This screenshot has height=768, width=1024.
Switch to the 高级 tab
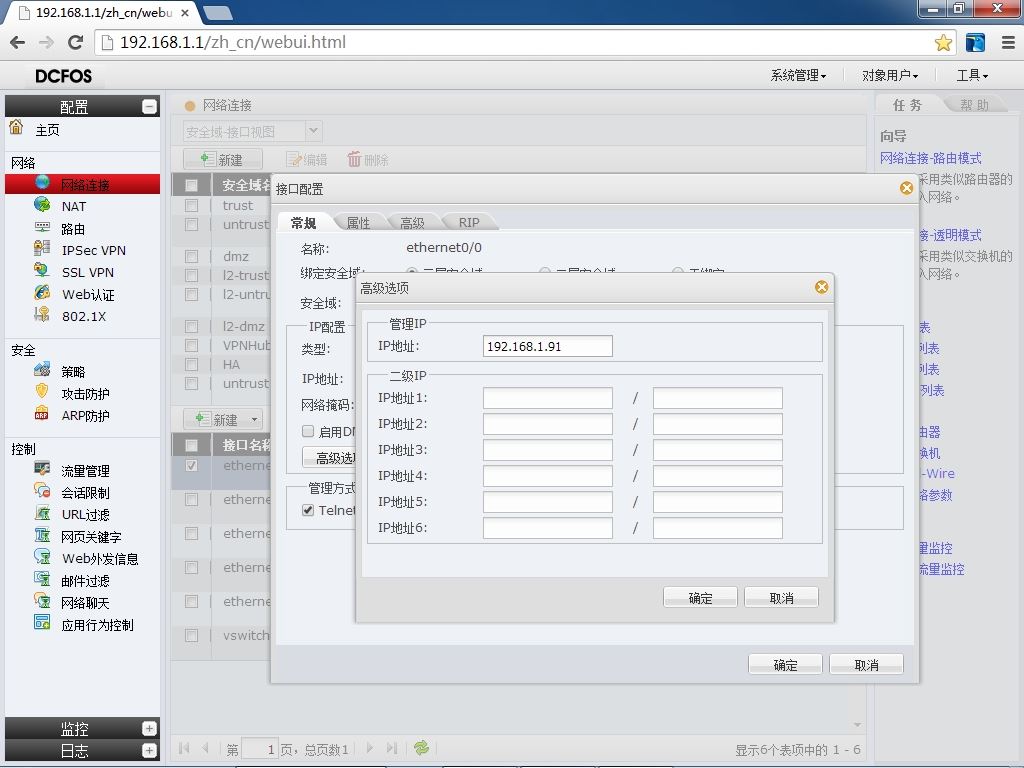pyautogui.click(x=412, y=223)
